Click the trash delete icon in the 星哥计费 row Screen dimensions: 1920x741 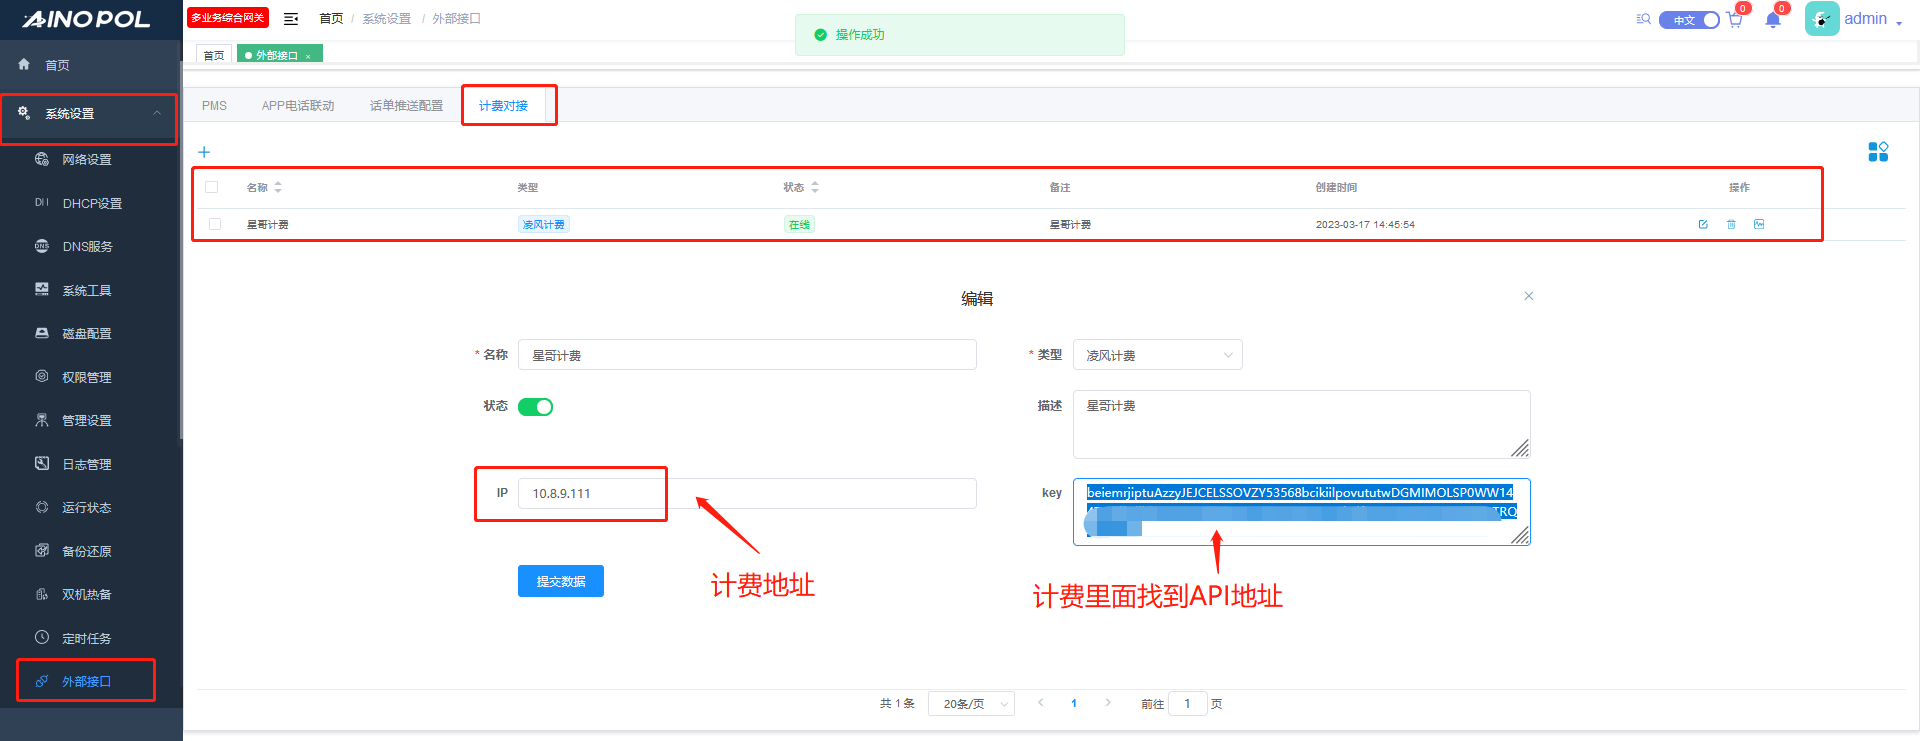coord(1731,224)
